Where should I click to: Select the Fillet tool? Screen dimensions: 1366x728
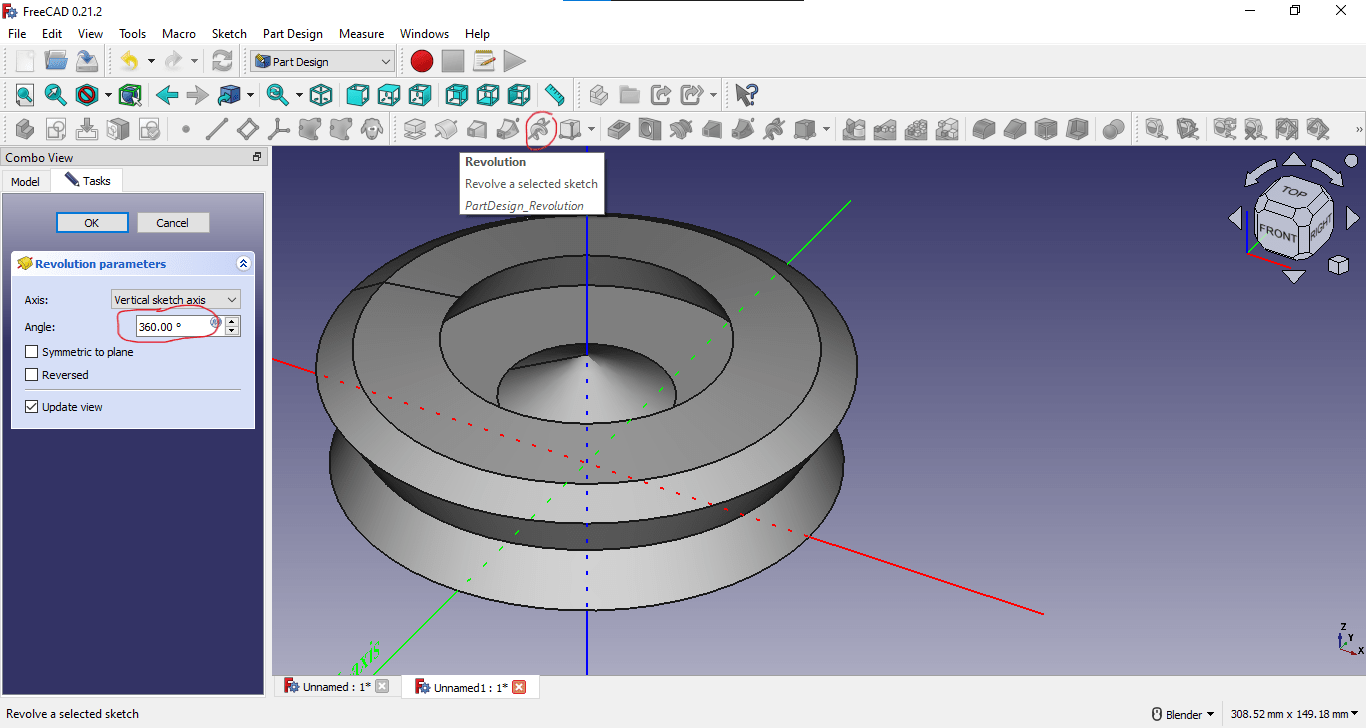tap(983, 129)
